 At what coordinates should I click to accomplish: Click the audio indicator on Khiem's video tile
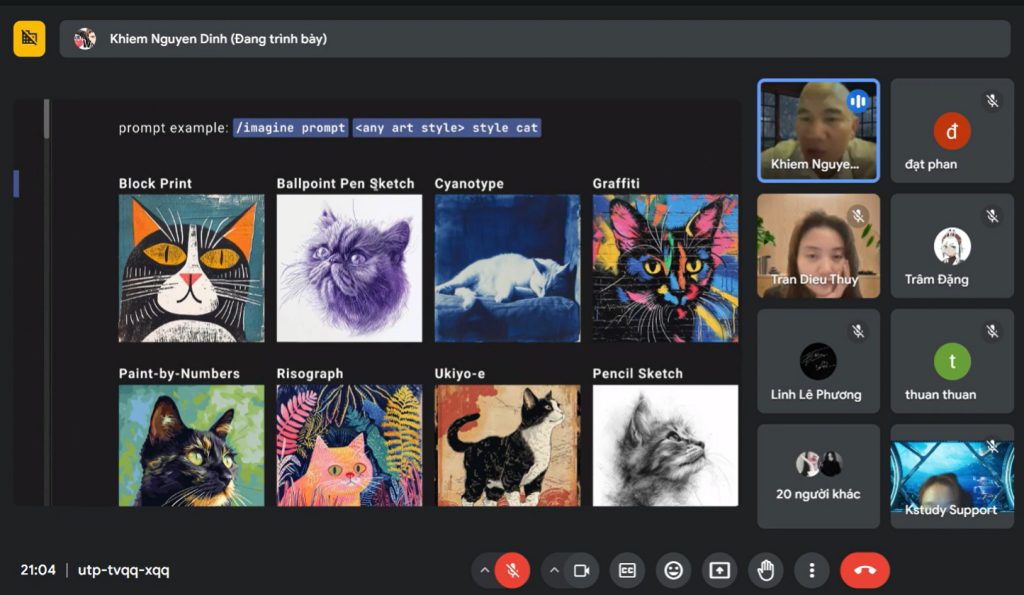pos(857,101)
